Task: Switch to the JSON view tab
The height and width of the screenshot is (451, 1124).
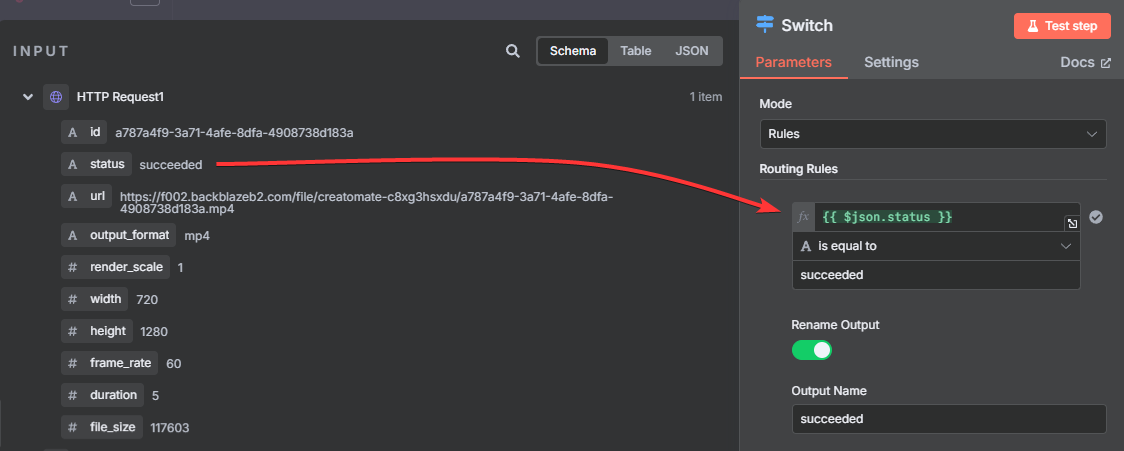Action: [x=692, y=51]
